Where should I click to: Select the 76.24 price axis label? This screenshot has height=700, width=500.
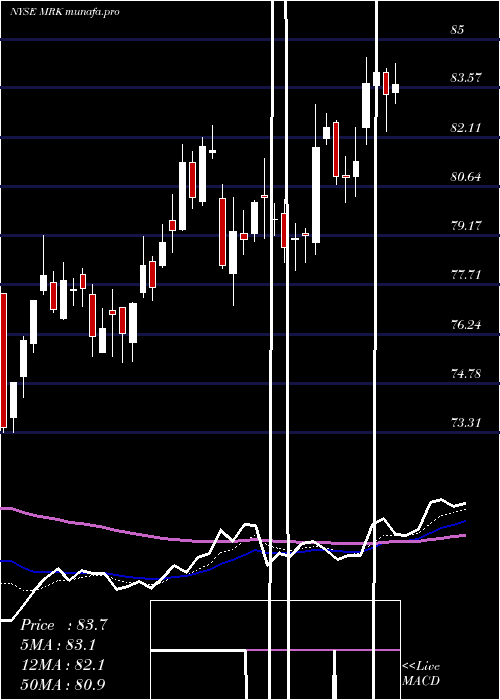tap(466, 324)
